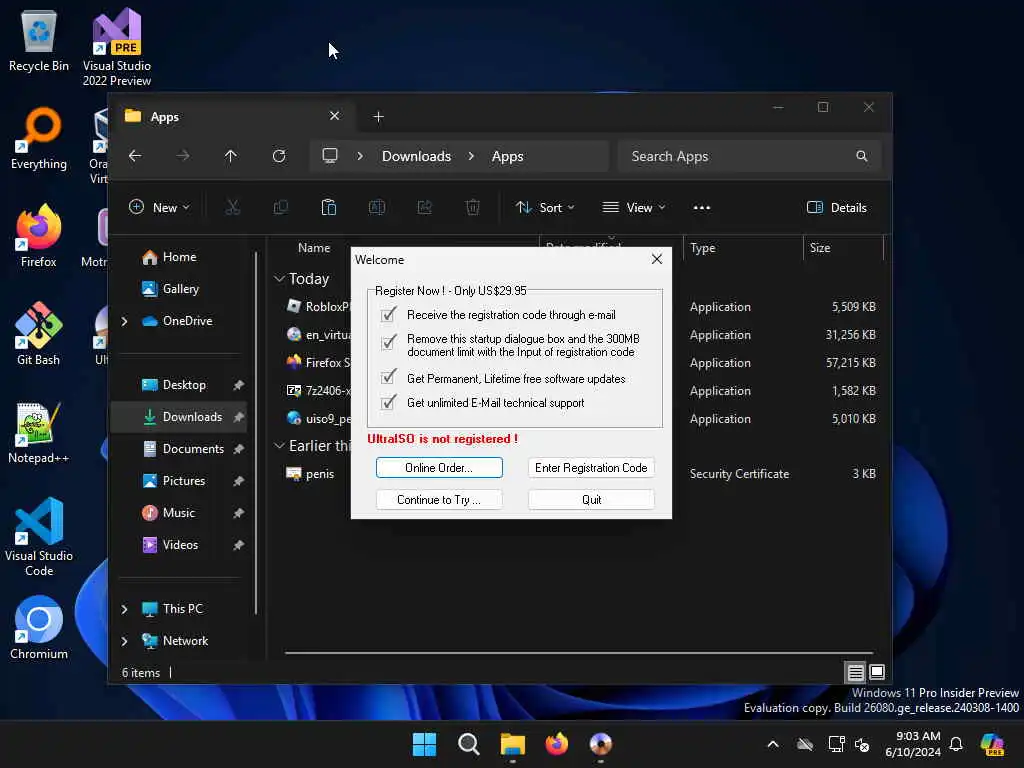Collapse the Today group
Viewport: 1024px width, 768px height.
tap(280, 279)
